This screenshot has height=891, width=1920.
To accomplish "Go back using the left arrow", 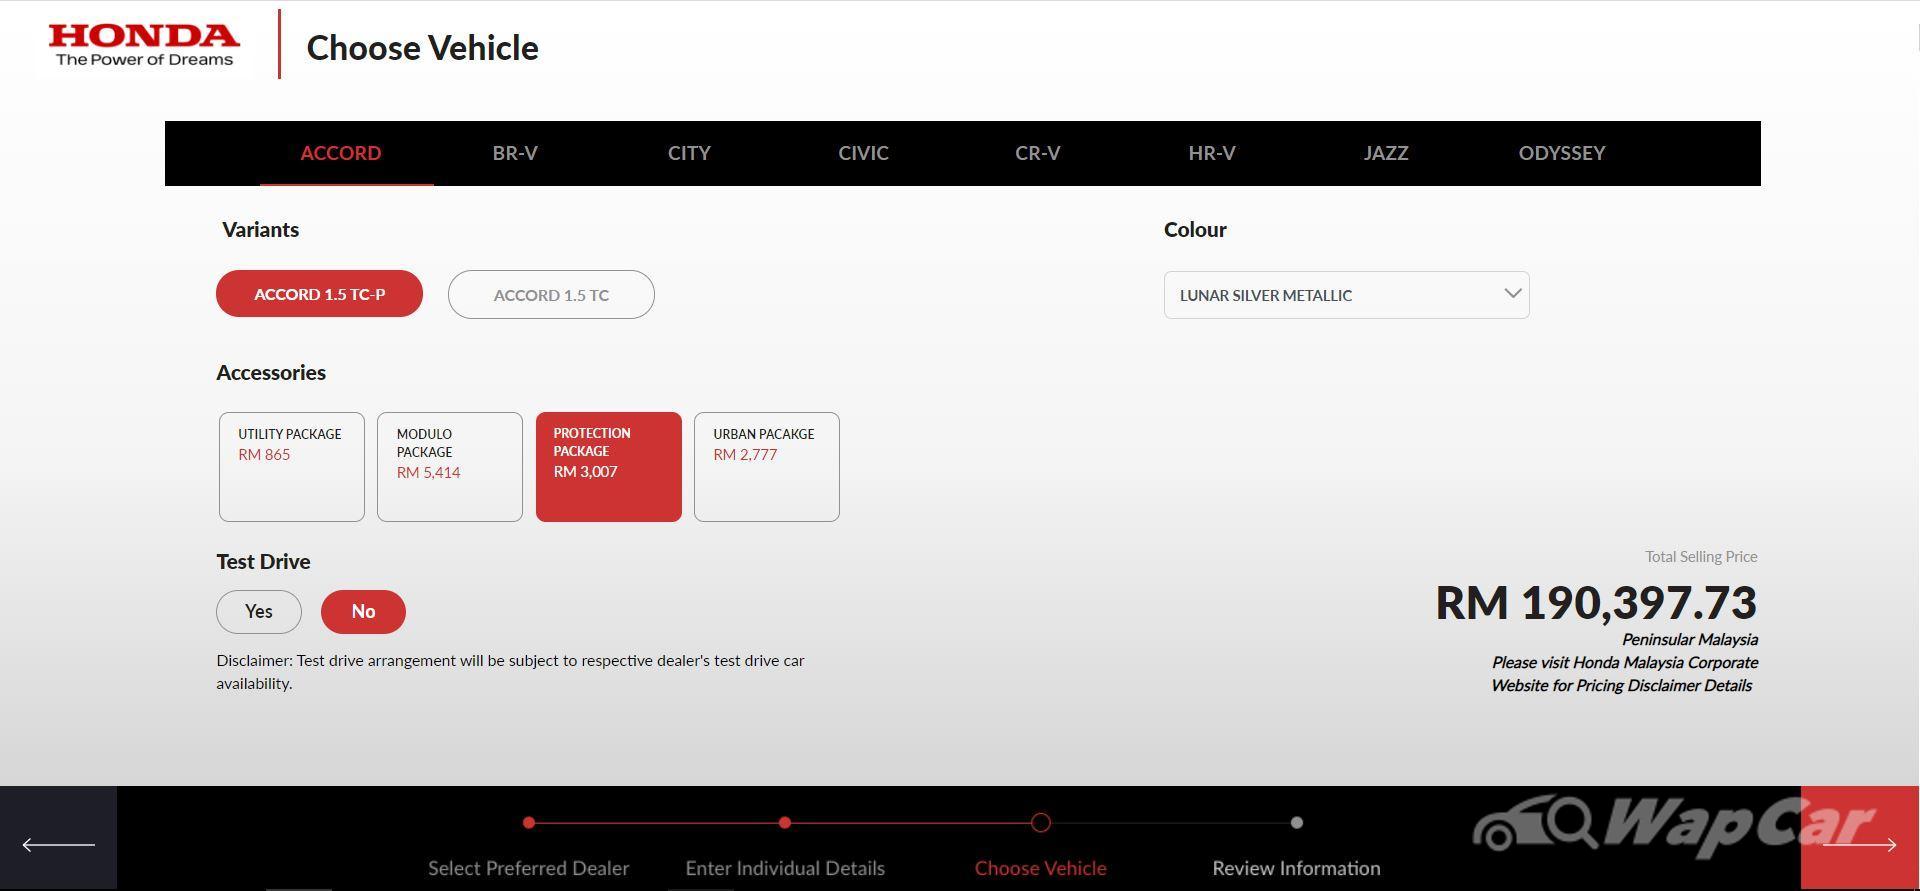I will [x=58, y=838].
